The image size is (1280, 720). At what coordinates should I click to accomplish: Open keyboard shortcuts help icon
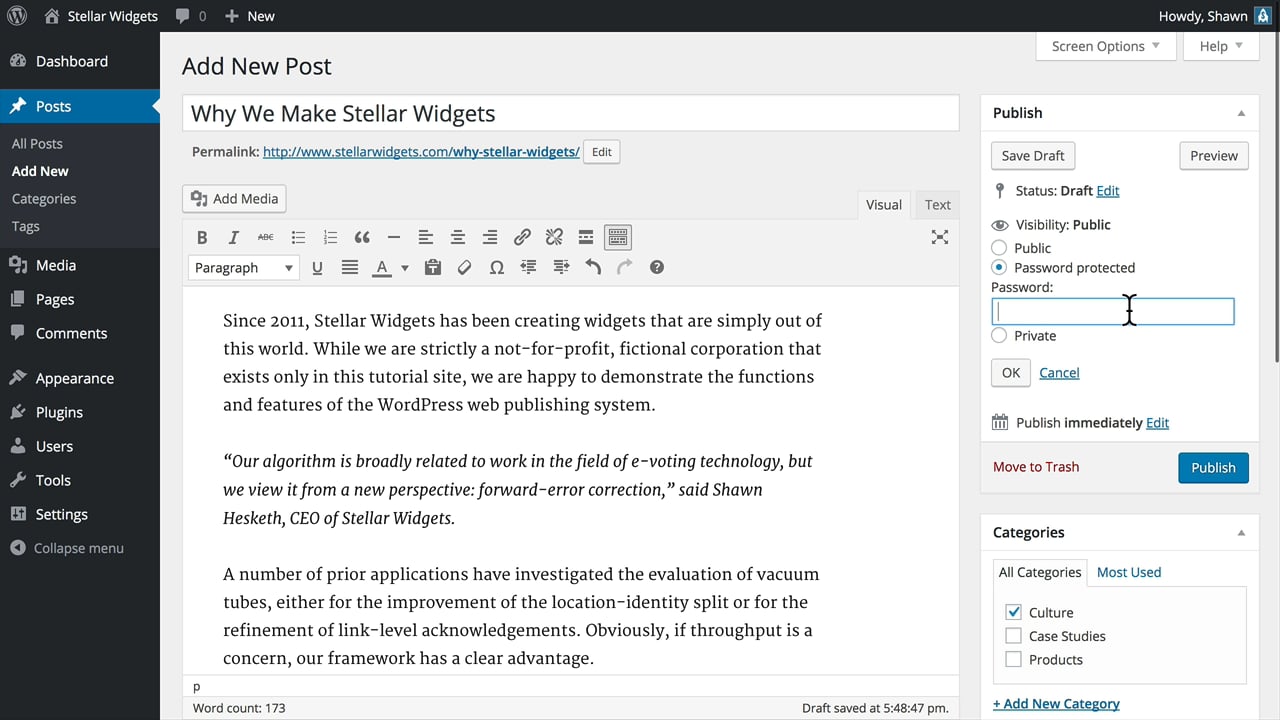[657, 267]
